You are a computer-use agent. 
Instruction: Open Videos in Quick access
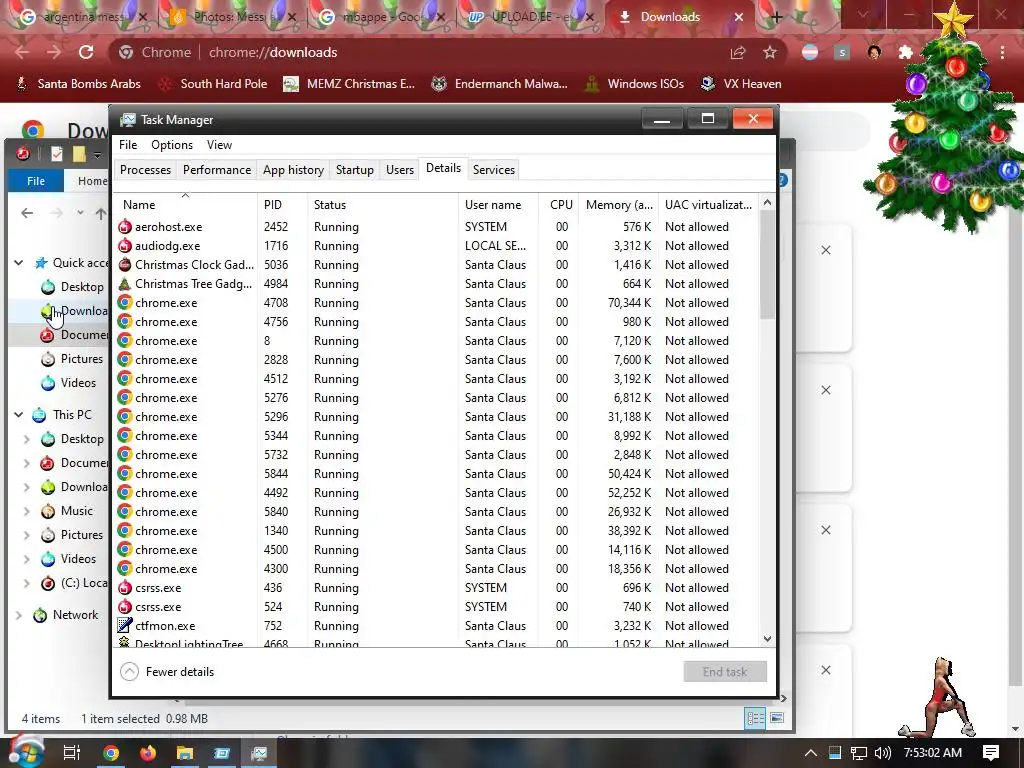68,383
